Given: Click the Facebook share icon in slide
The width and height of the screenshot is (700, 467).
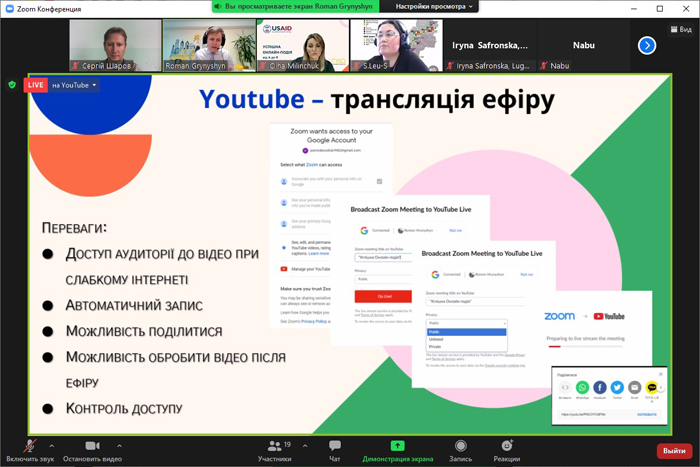Looking at the screenshot, I should tap(600, 388).
